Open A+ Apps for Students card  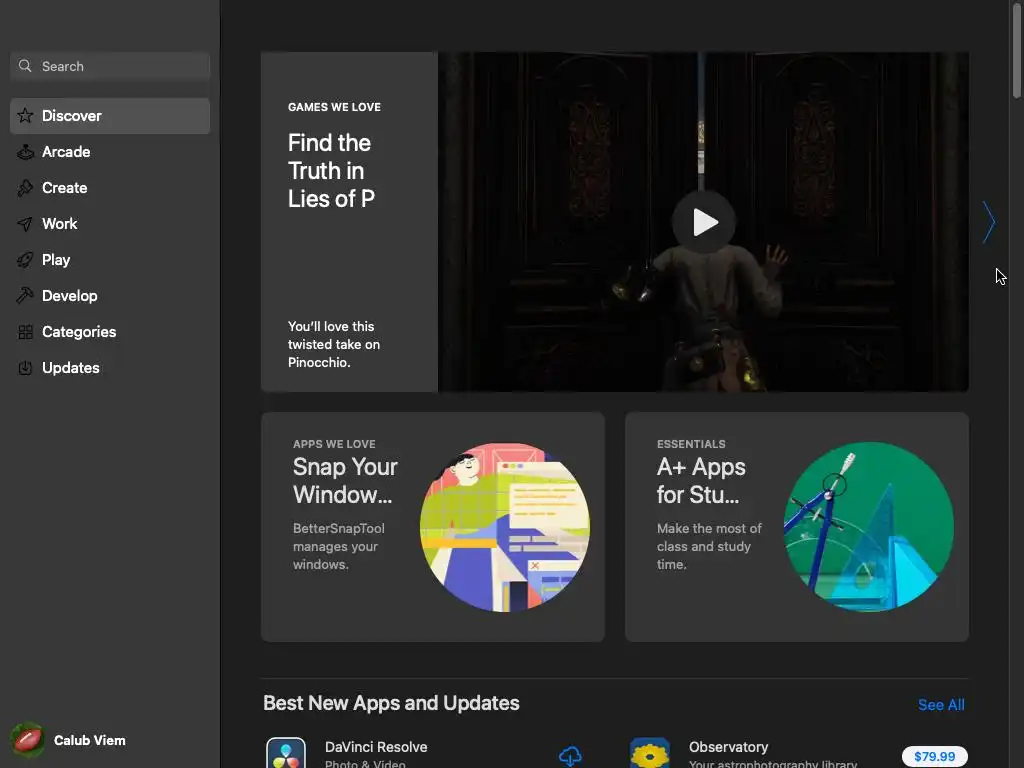coord(797,526)
